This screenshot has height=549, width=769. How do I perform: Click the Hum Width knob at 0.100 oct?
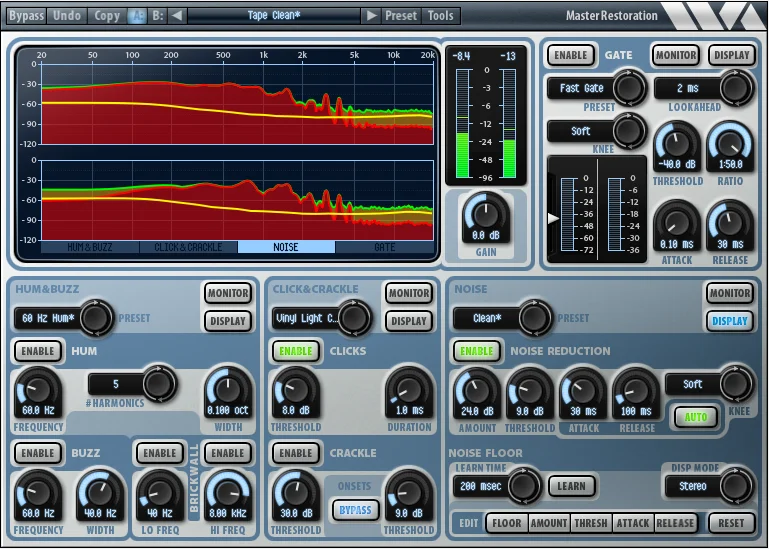pos(228,390)
